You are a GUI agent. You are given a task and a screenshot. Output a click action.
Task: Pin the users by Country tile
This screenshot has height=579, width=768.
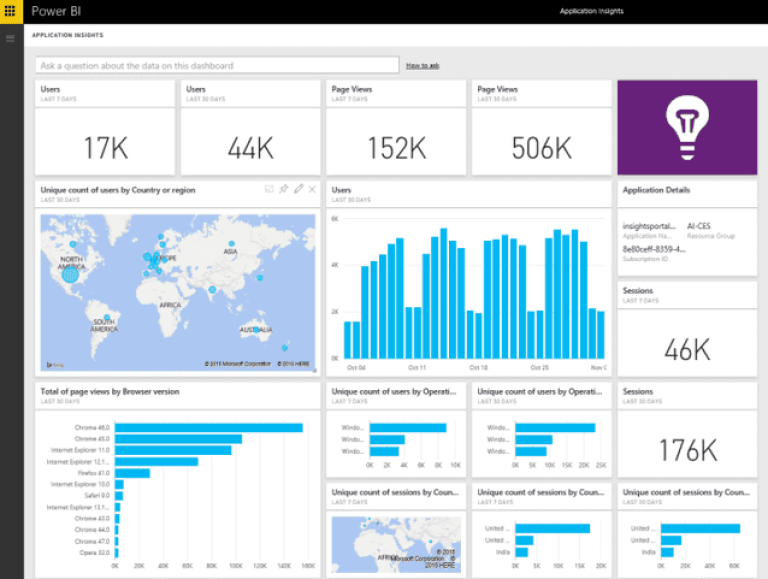click(283, 189)
